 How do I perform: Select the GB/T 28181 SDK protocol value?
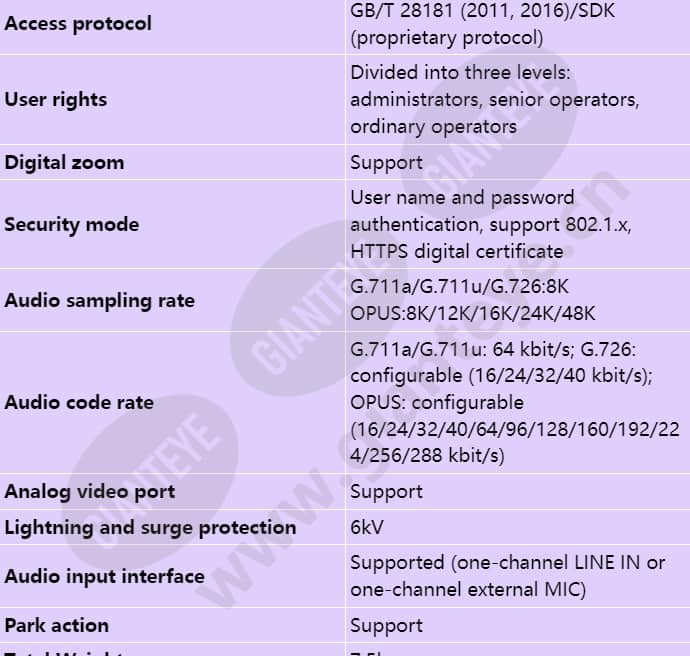(482, 24)
